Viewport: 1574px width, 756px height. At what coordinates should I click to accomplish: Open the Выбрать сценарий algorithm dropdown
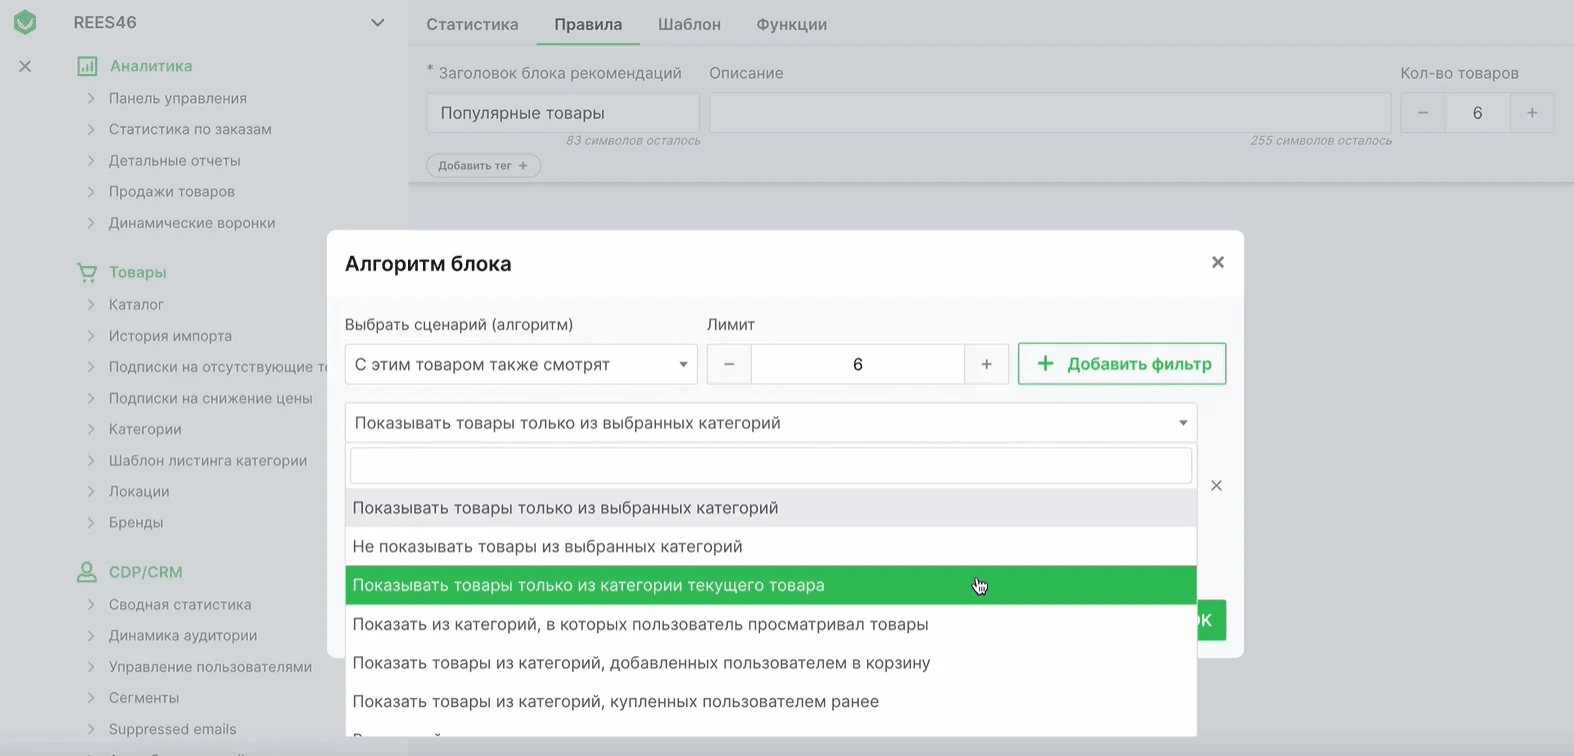coord(521,364)
